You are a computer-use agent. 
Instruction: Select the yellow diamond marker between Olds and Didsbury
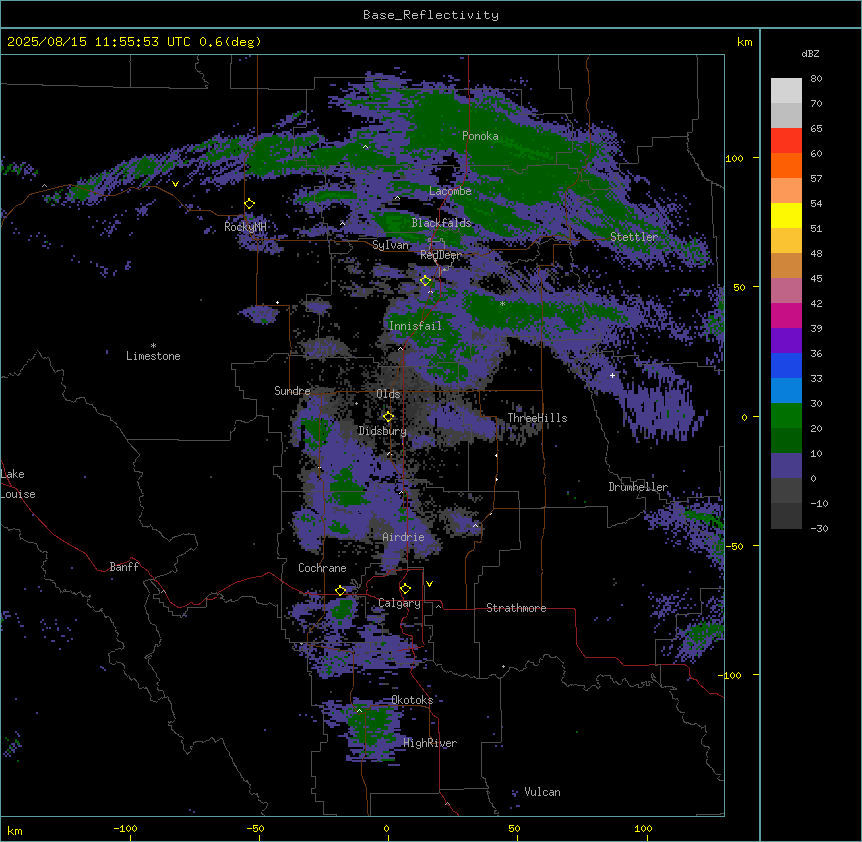point(388,417)
